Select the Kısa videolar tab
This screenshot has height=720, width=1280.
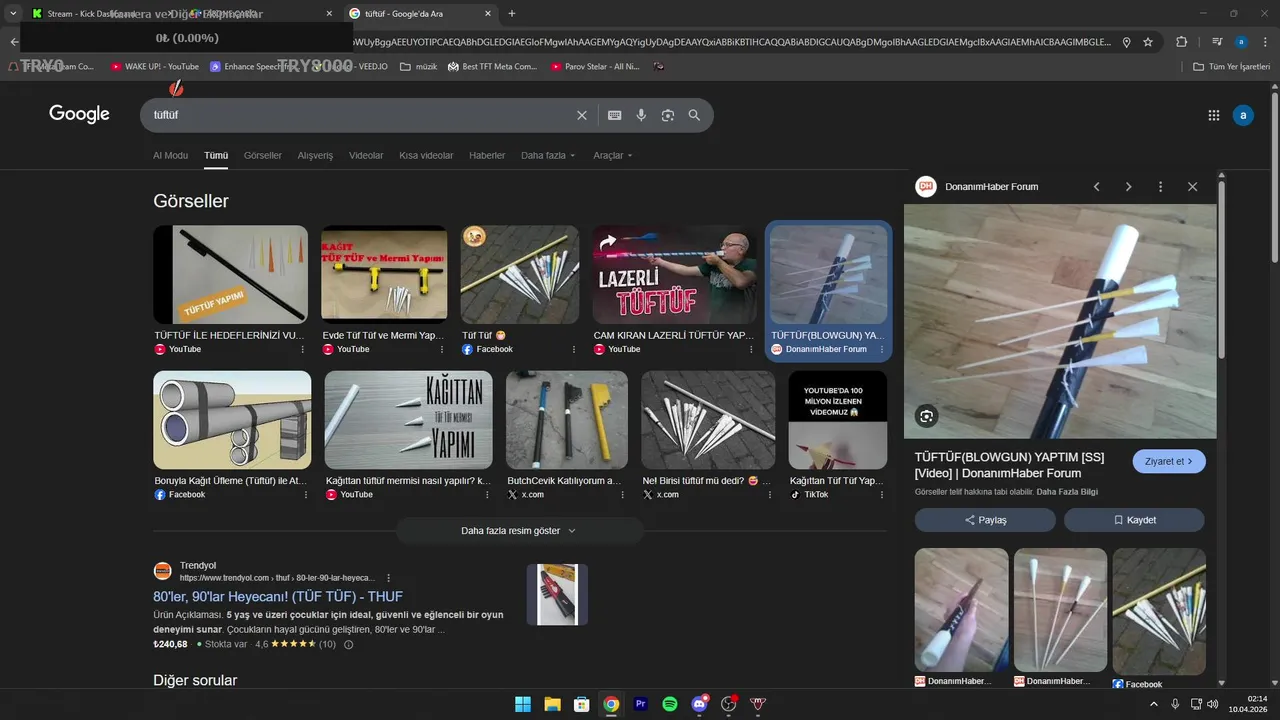click(426, 156)
